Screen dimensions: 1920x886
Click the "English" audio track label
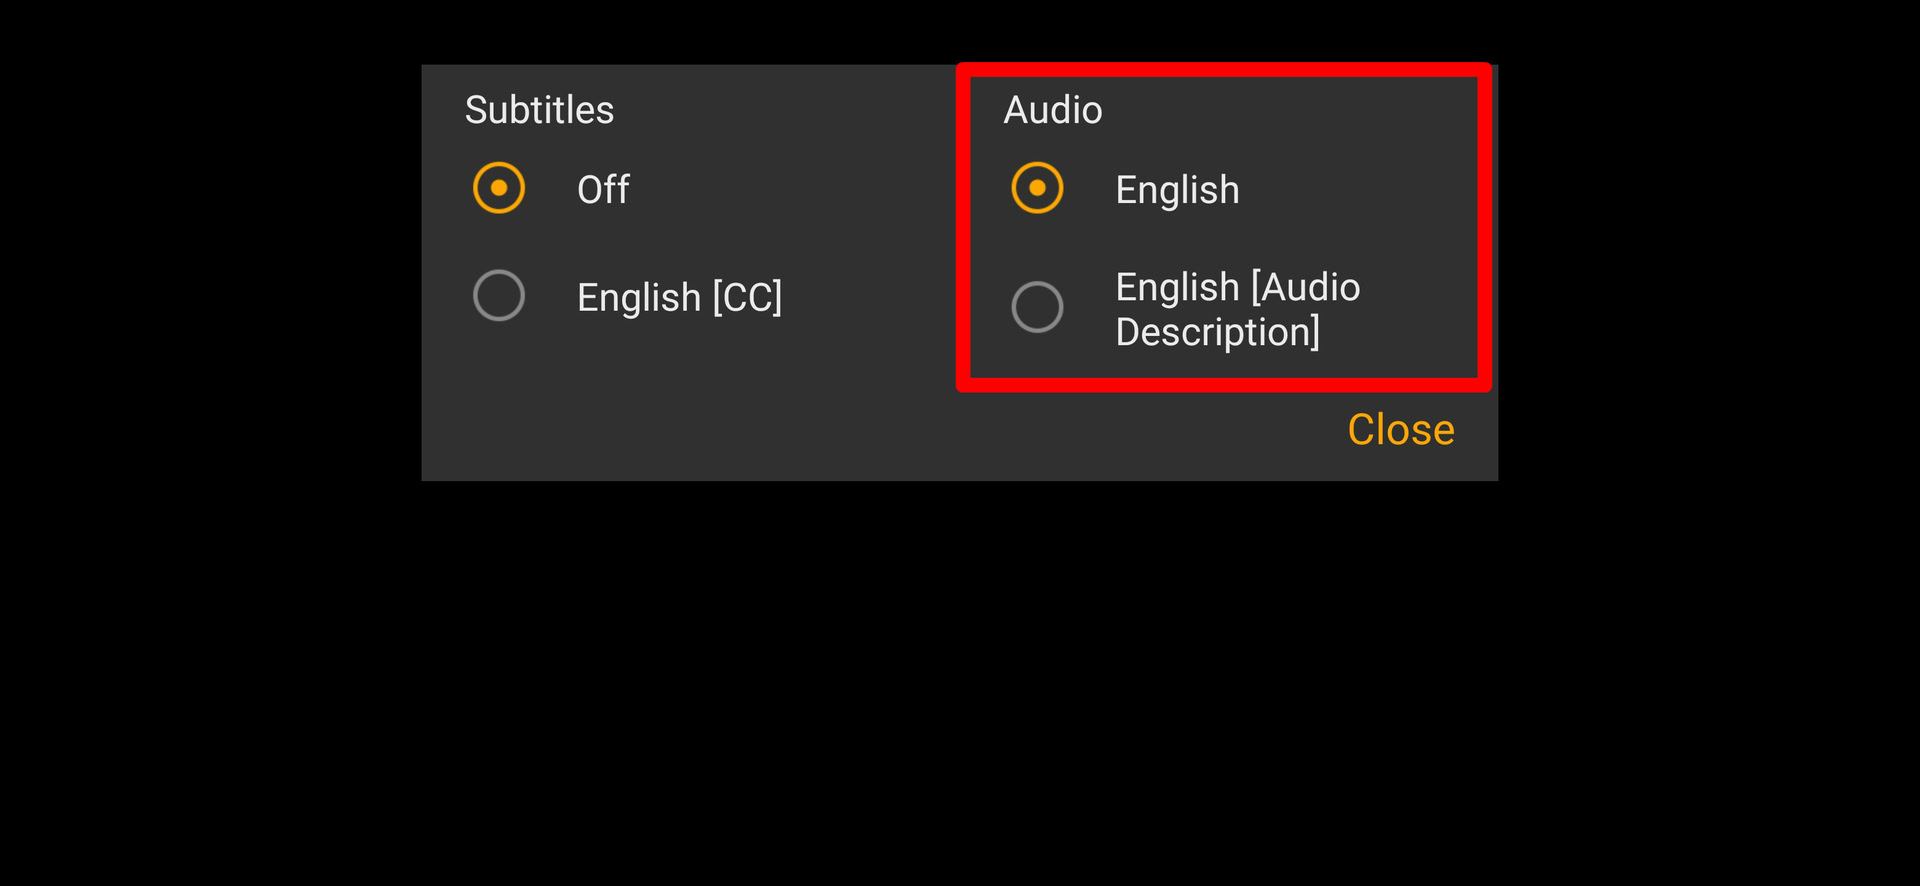[1177, 190]
